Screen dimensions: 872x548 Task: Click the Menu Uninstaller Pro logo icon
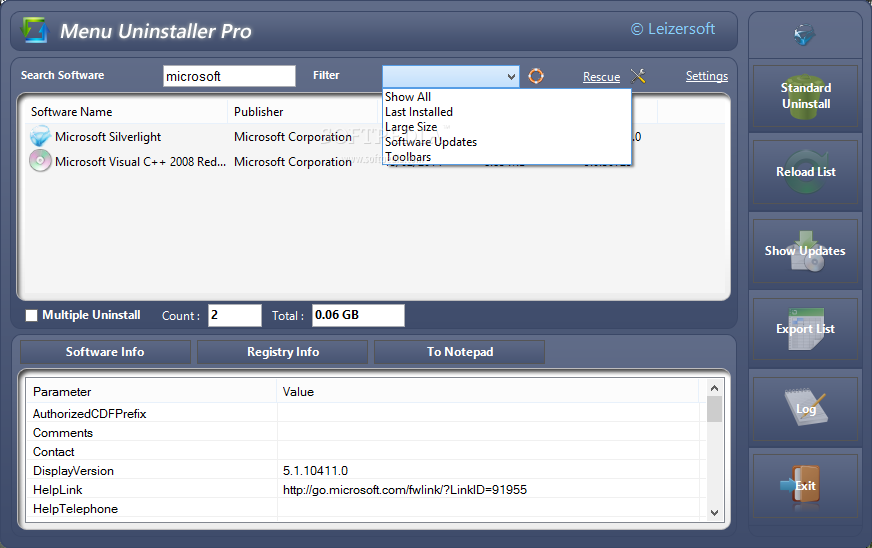(x=34, y=30)
